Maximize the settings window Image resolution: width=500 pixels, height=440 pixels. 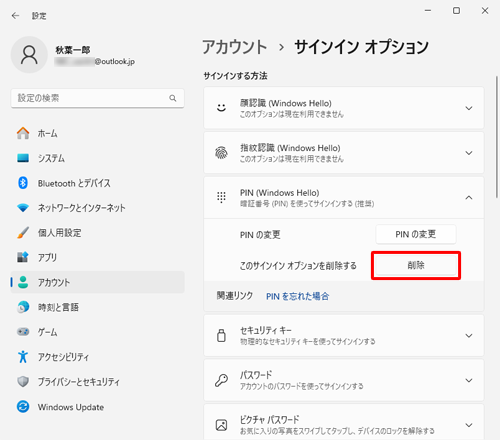[456, 11]
